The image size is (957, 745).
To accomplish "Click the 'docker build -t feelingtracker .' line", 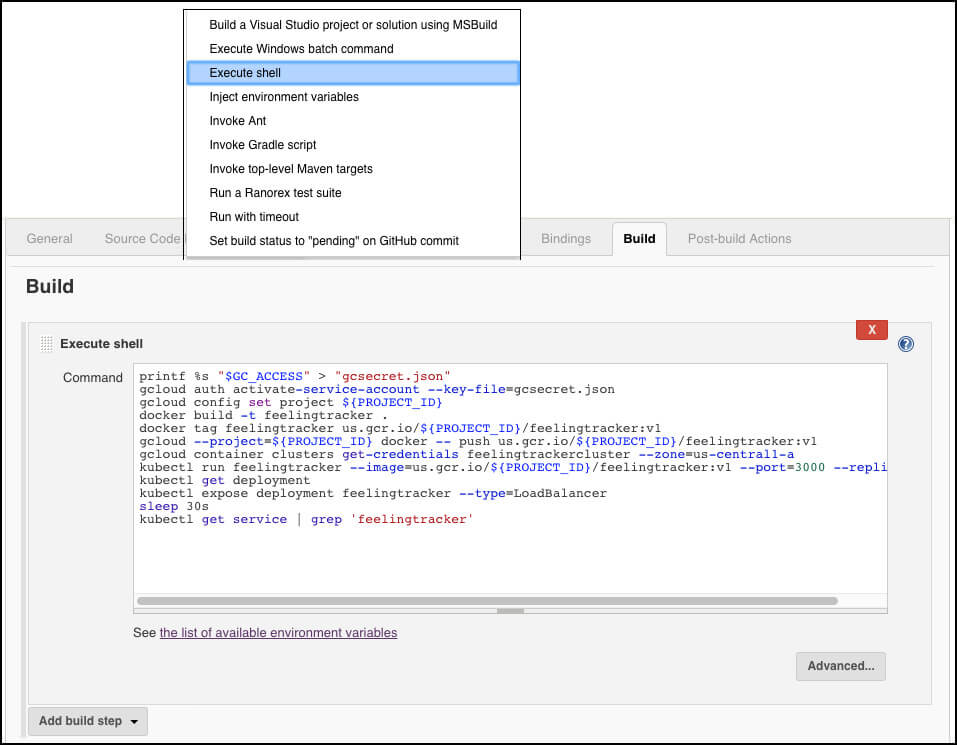I will click(x=264, y=416).
